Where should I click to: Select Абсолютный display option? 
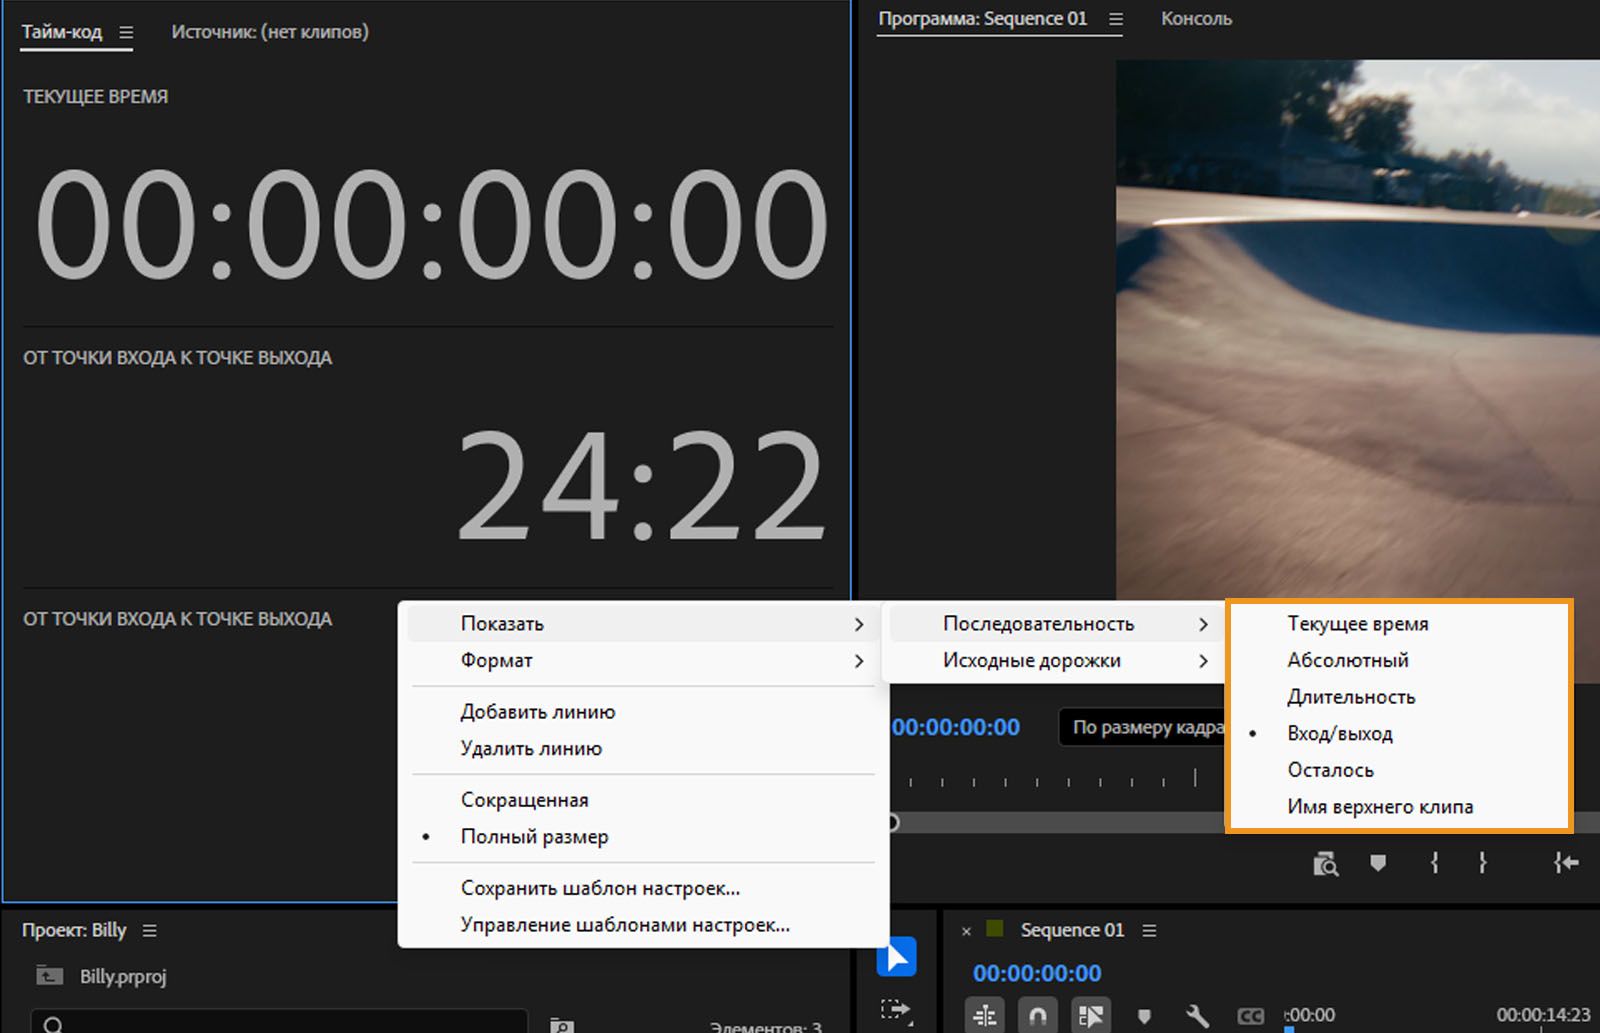1399,660
